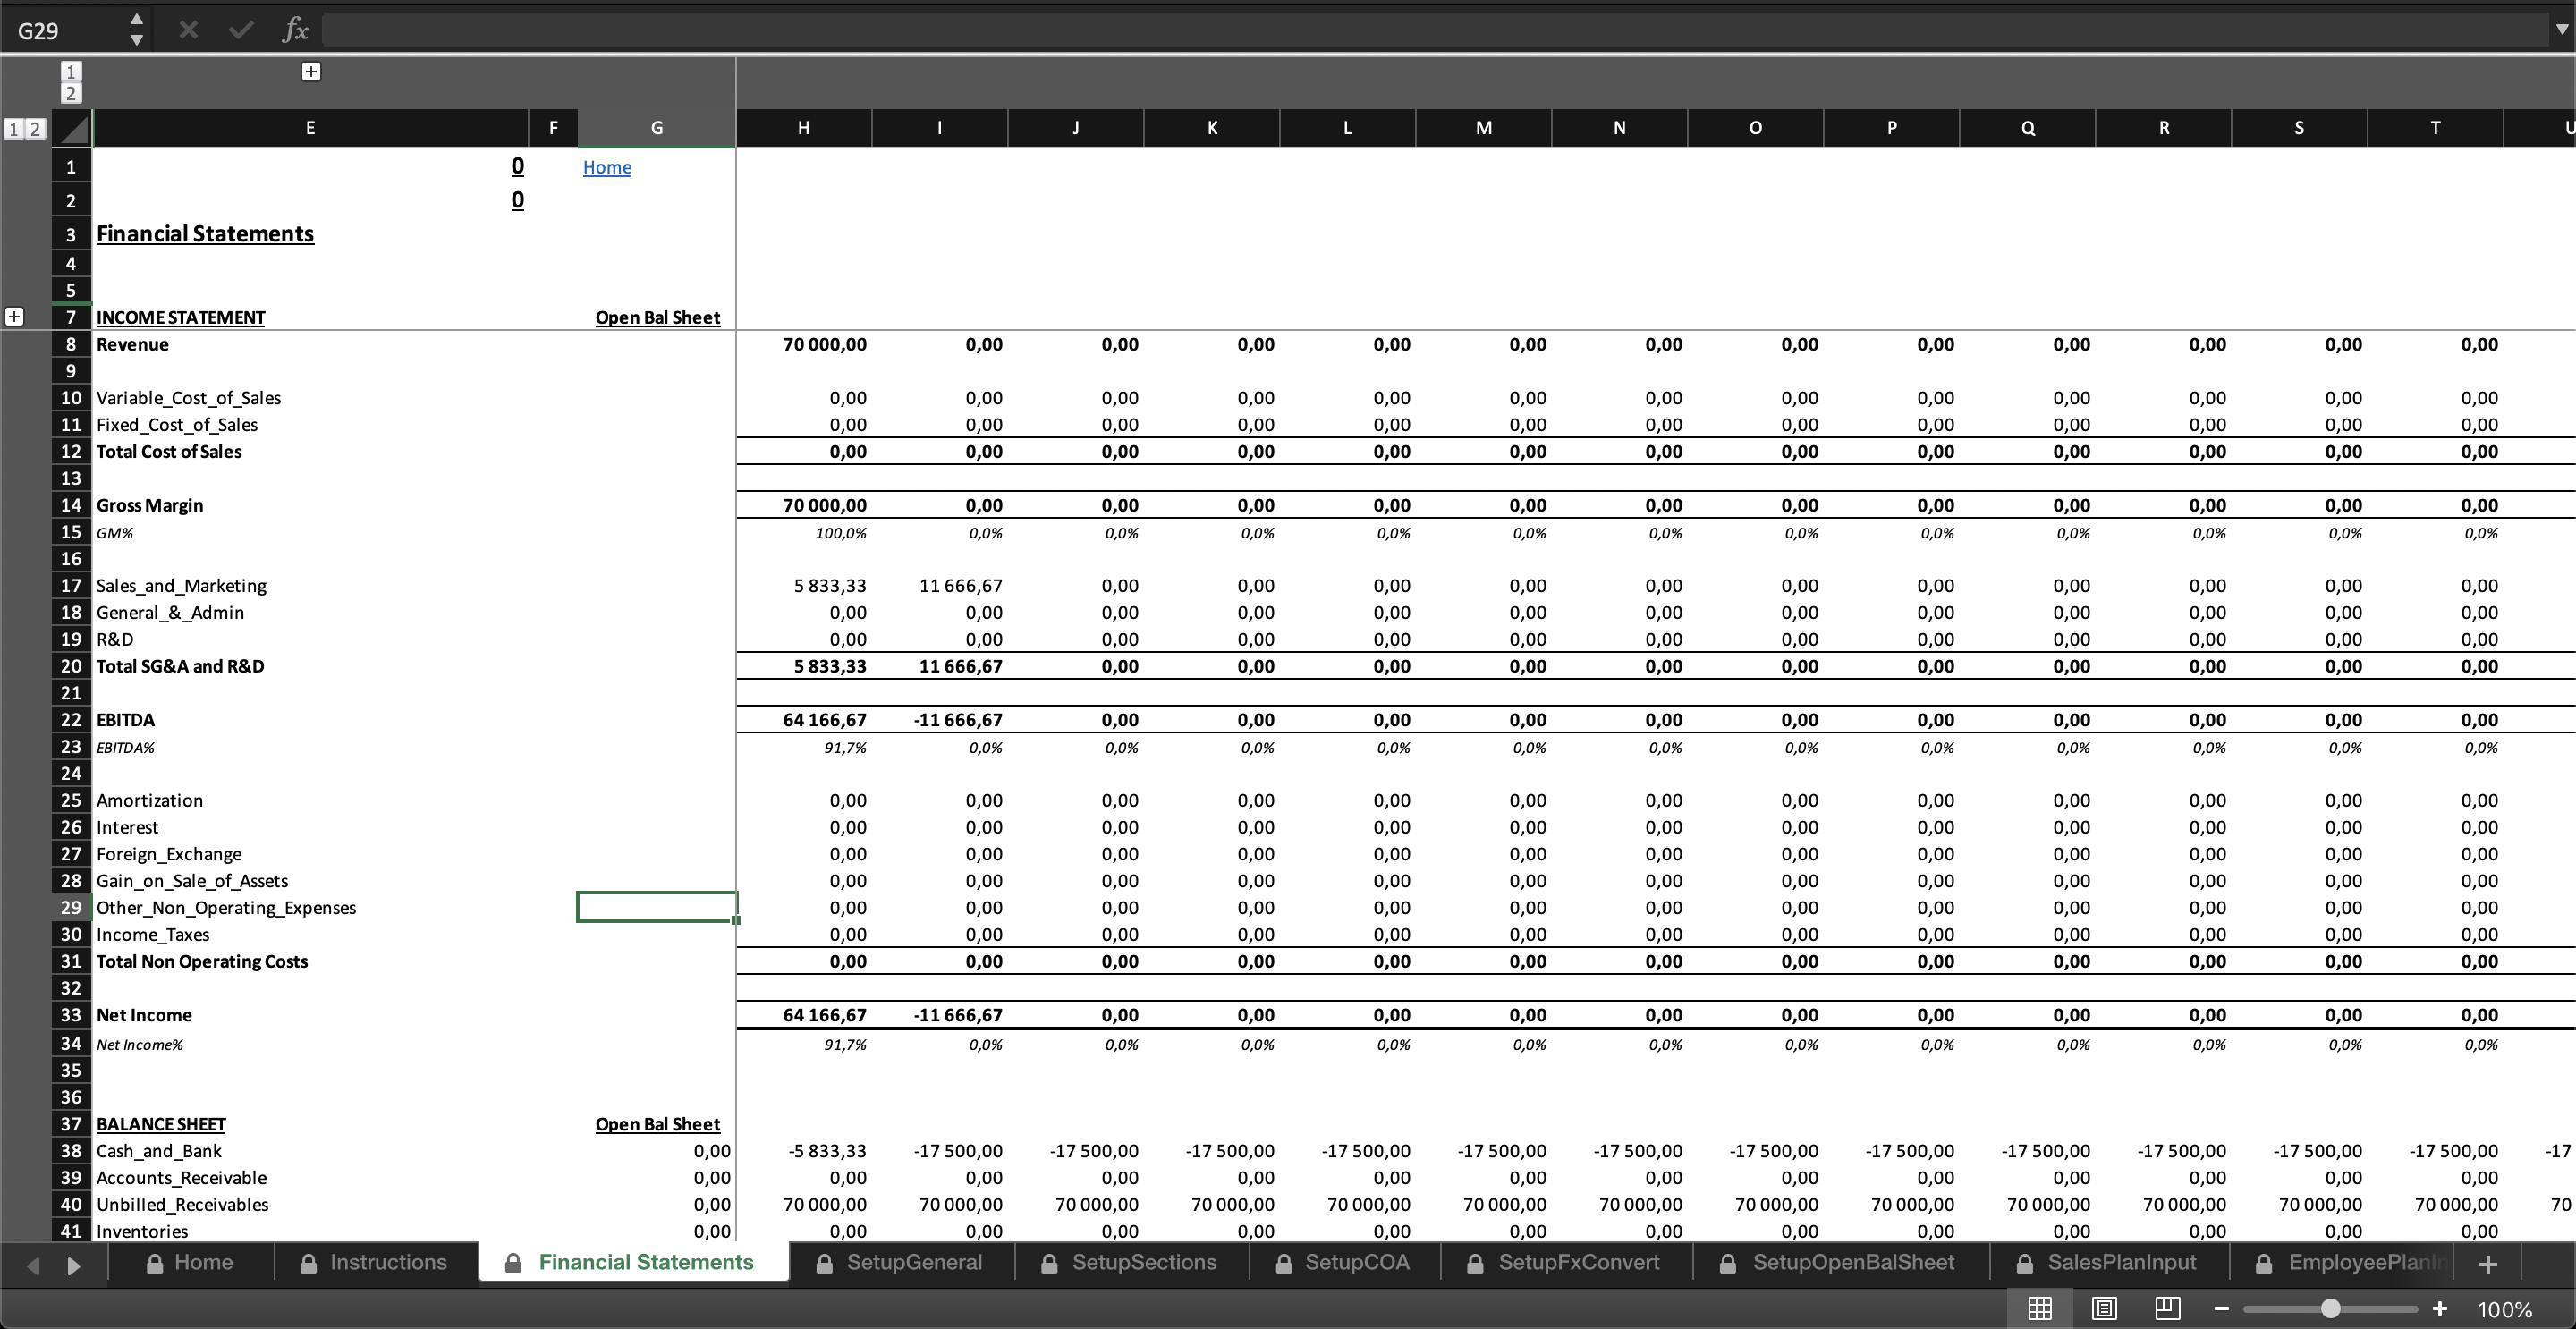This screenshot has height=1329, width=2576.
Task: Select the Unbilled_Receivables label cell
Action: [x=182, y=1204]
